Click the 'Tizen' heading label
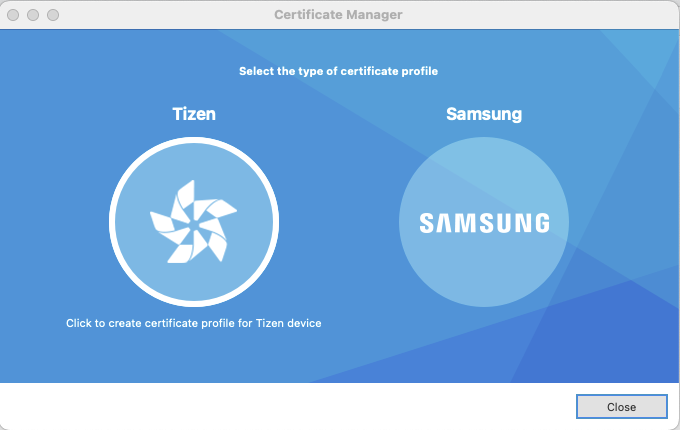The image size is (680, 430). (194, 114)
